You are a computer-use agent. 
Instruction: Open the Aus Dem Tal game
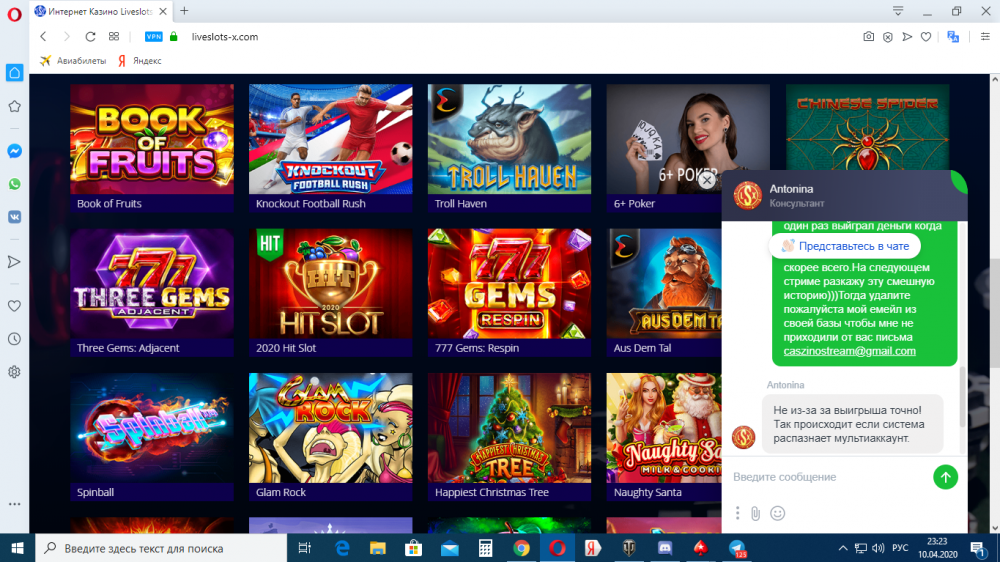coord(664,292)
